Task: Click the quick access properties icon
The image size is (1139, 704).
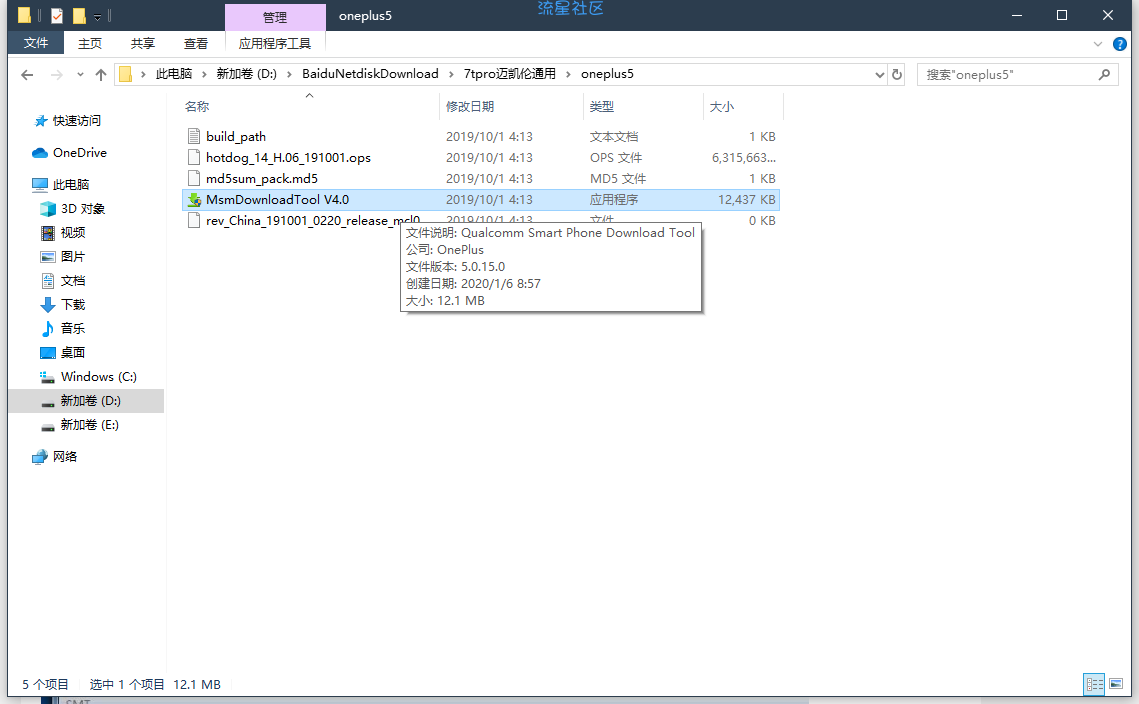Action: (x=57, y=15)
